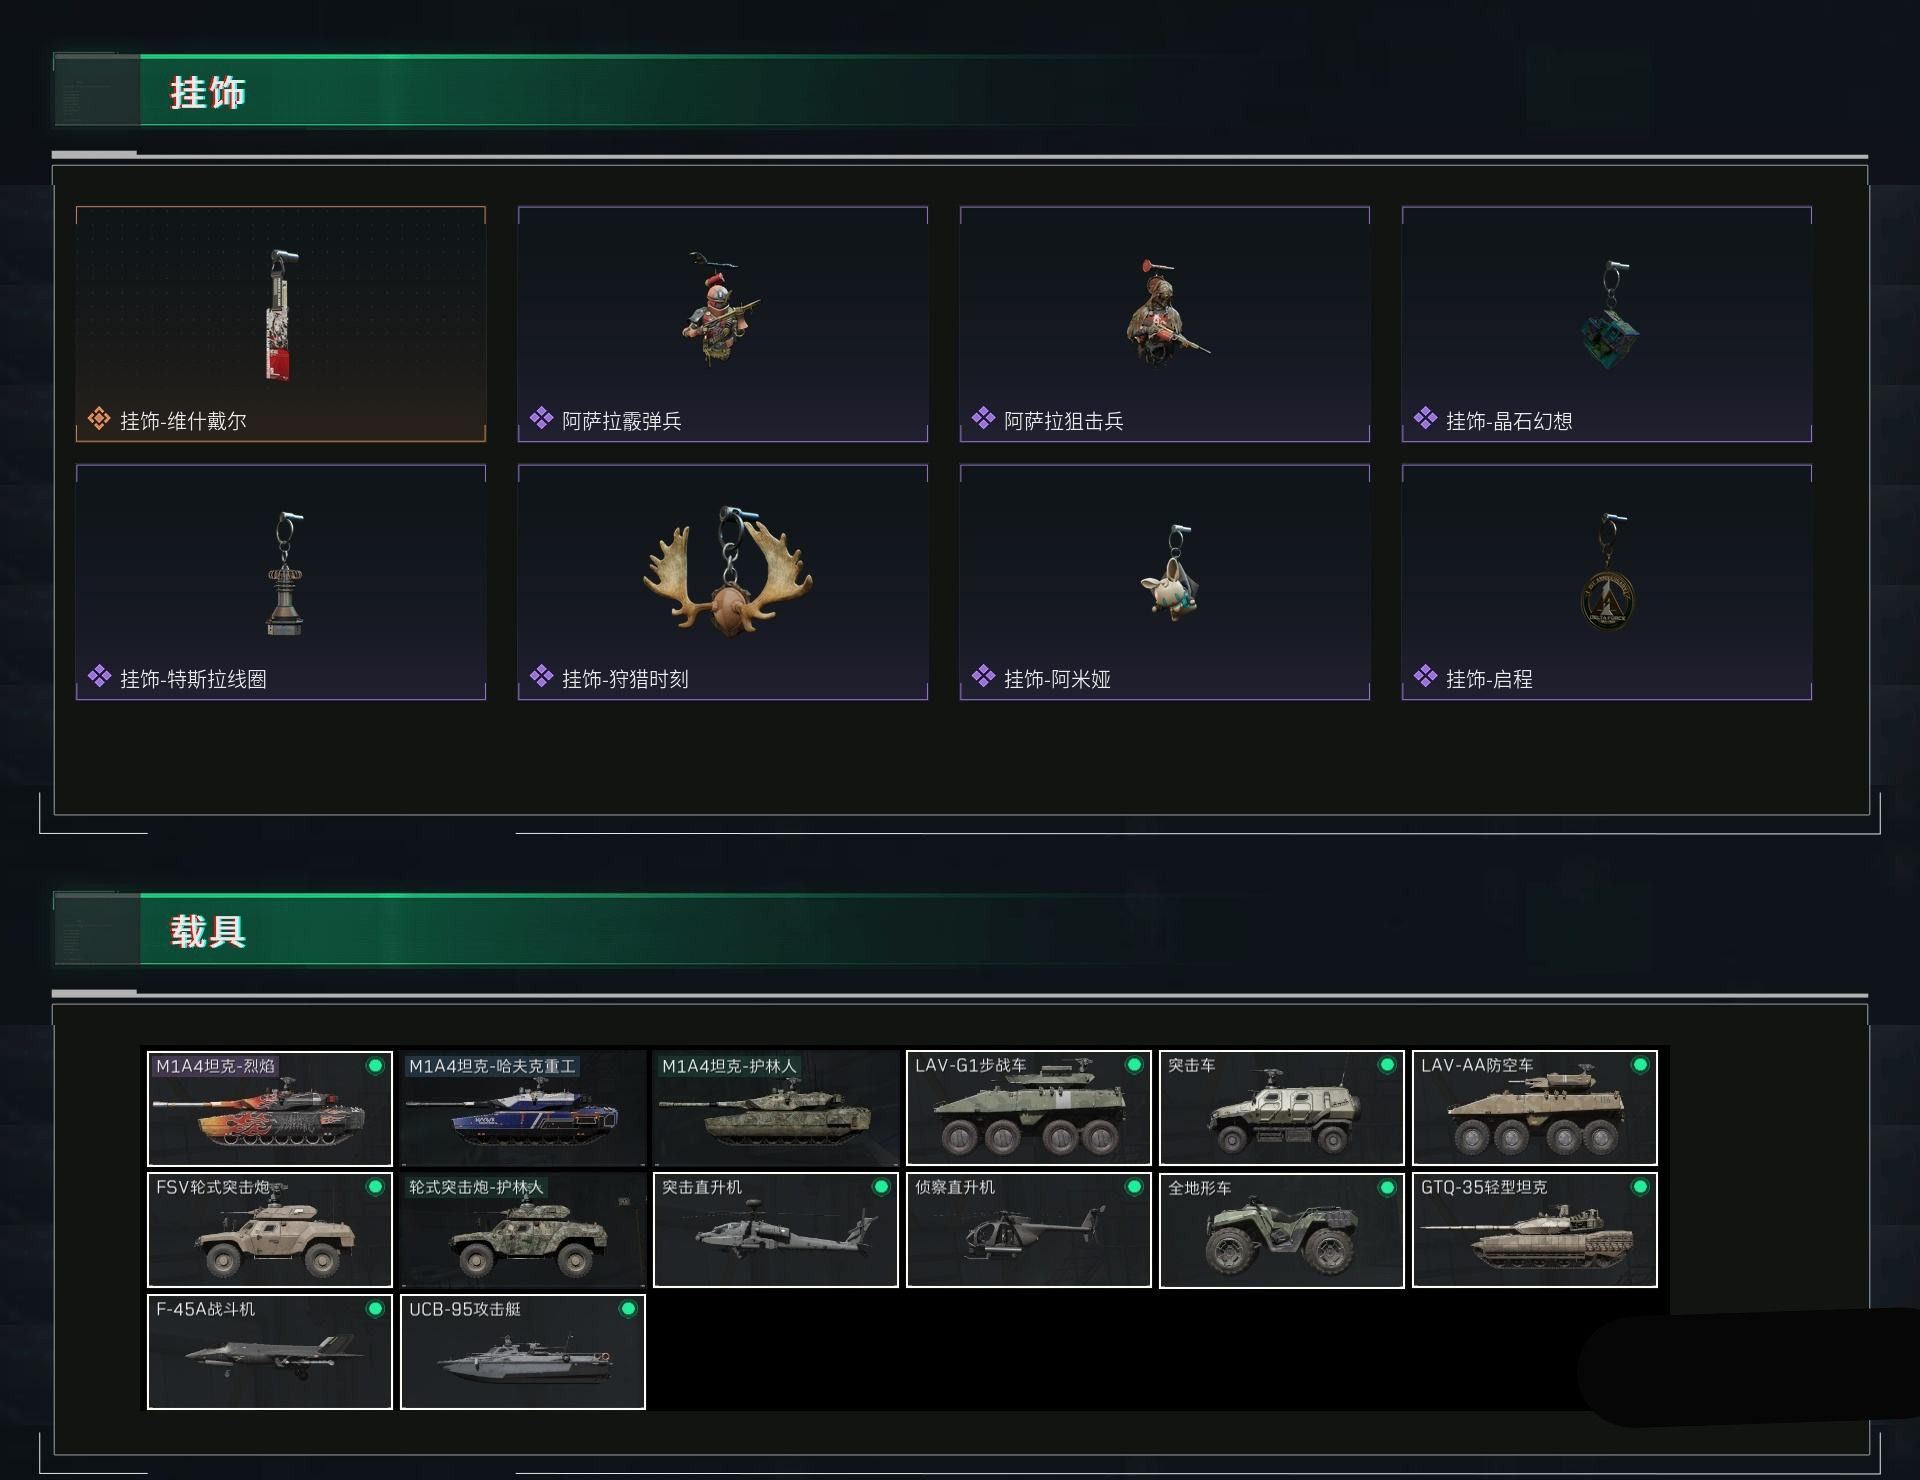The height and width of the screenshot is (1480, 1920).
Task: Open the 侦察直升机 vehicle tile
Action: (x=1029, y=1230)
